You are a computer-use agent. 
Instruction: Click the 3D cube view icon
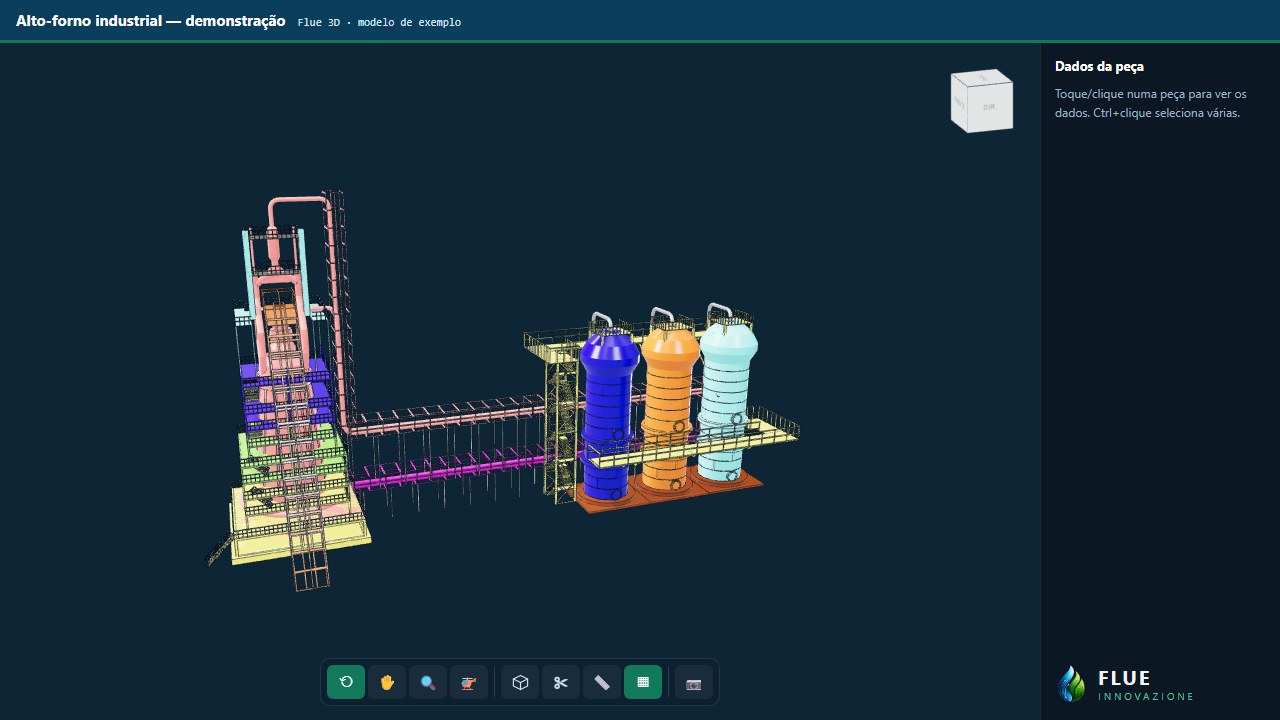coord(520,682)
